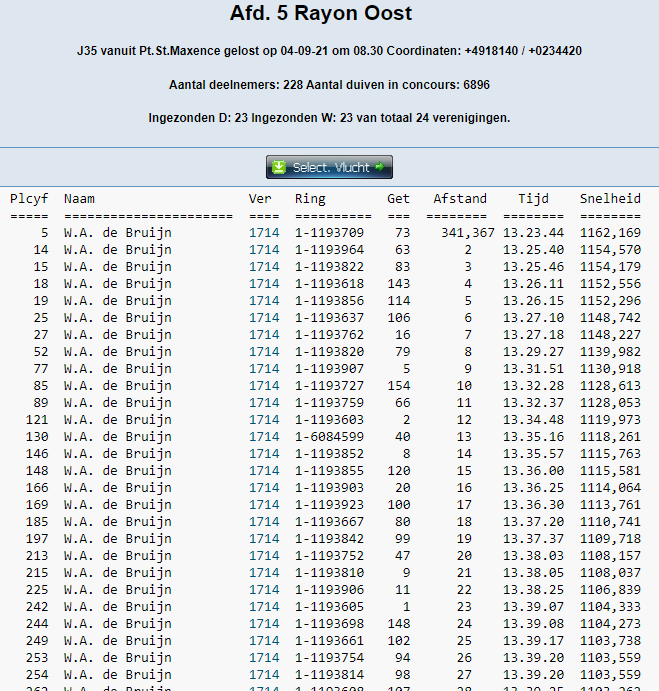The image size is (659, 691).
Task: Click W.A. de Bruijn in placement 249 row
Action: click(118, 641)
